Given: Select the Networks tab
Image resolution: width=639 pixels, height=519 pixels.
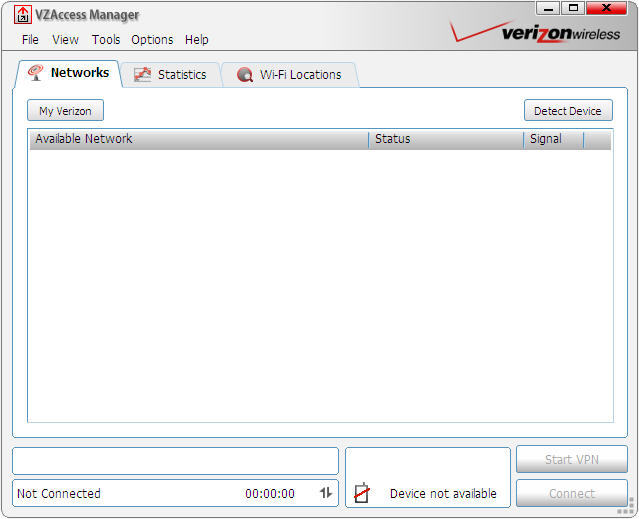Looking at the screenshot, I should (x=68, y=73).
